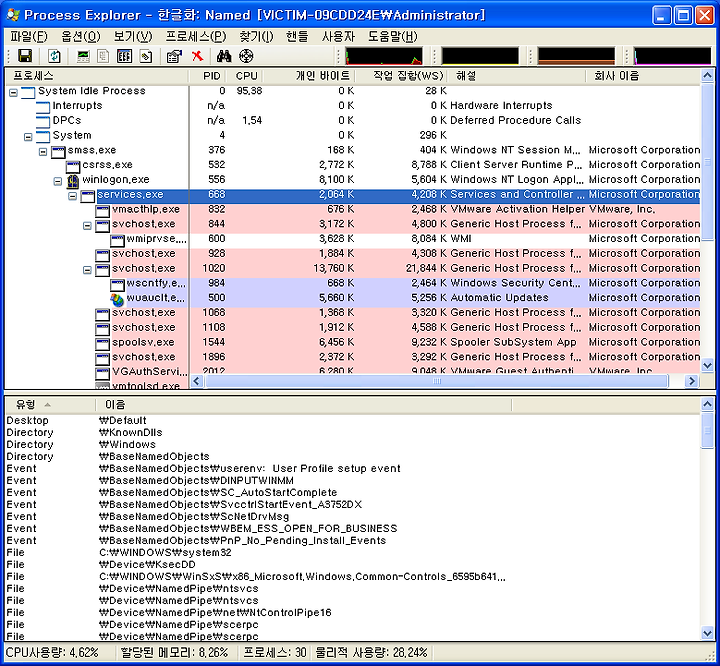Click the spoolsv.exe process icon

(x=102, y=344)
